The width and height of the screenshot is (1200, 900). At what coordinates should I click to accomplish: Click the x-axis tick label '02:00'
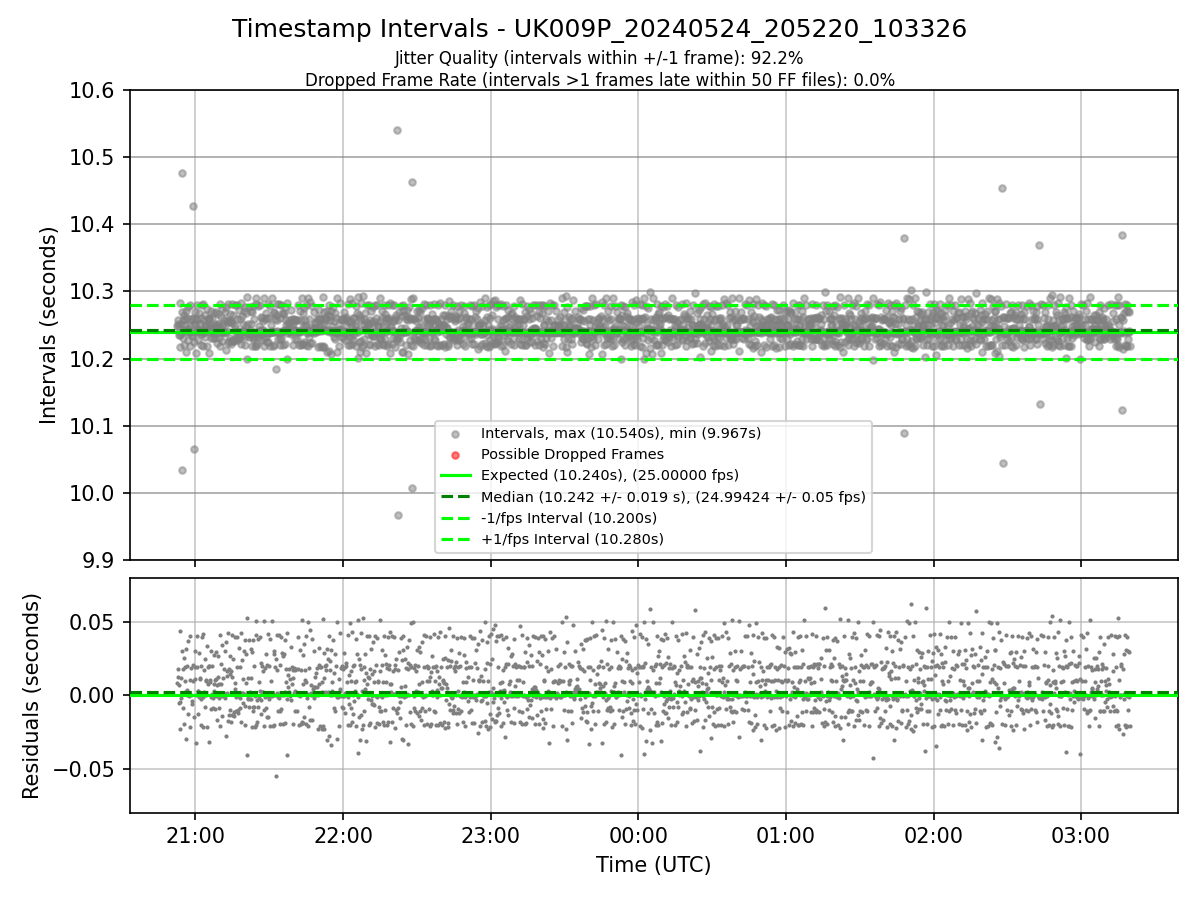pyautogui.click(x=934, y=835)
